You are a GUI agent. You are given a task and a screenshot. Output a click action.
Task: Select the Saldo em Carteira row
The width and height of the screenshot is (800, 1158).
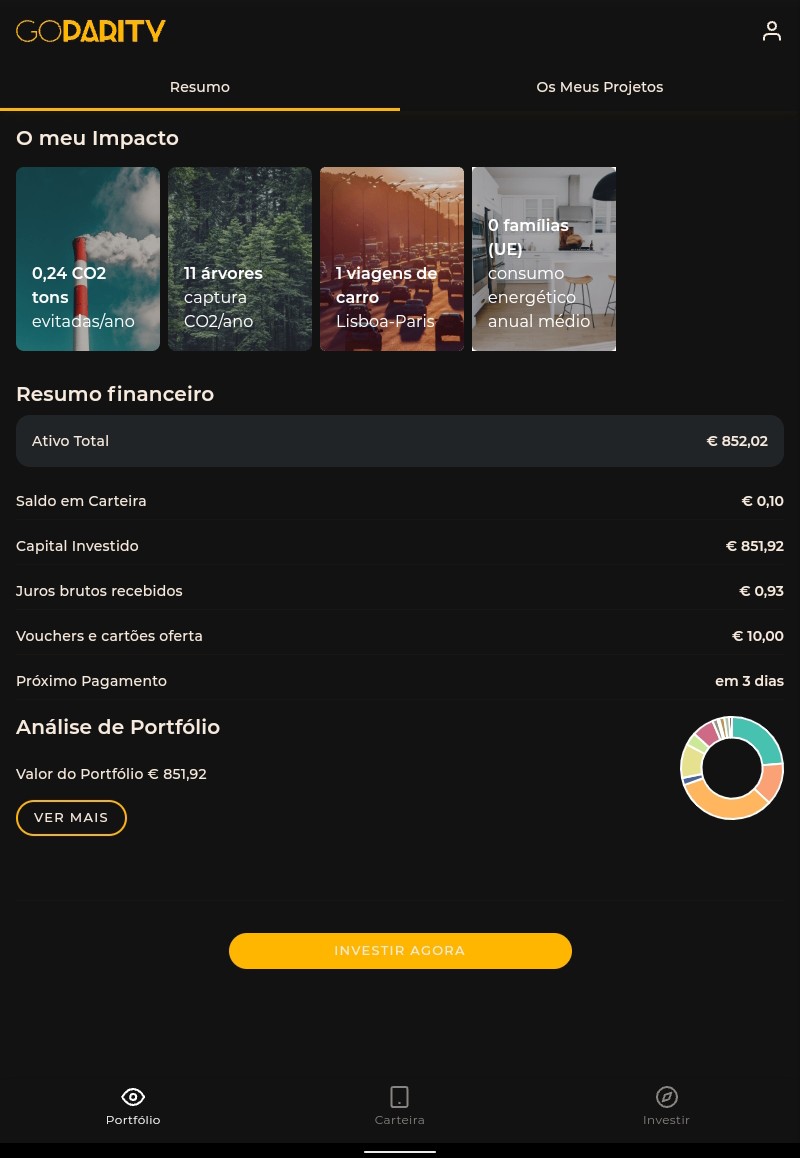(x=400, y=501)
